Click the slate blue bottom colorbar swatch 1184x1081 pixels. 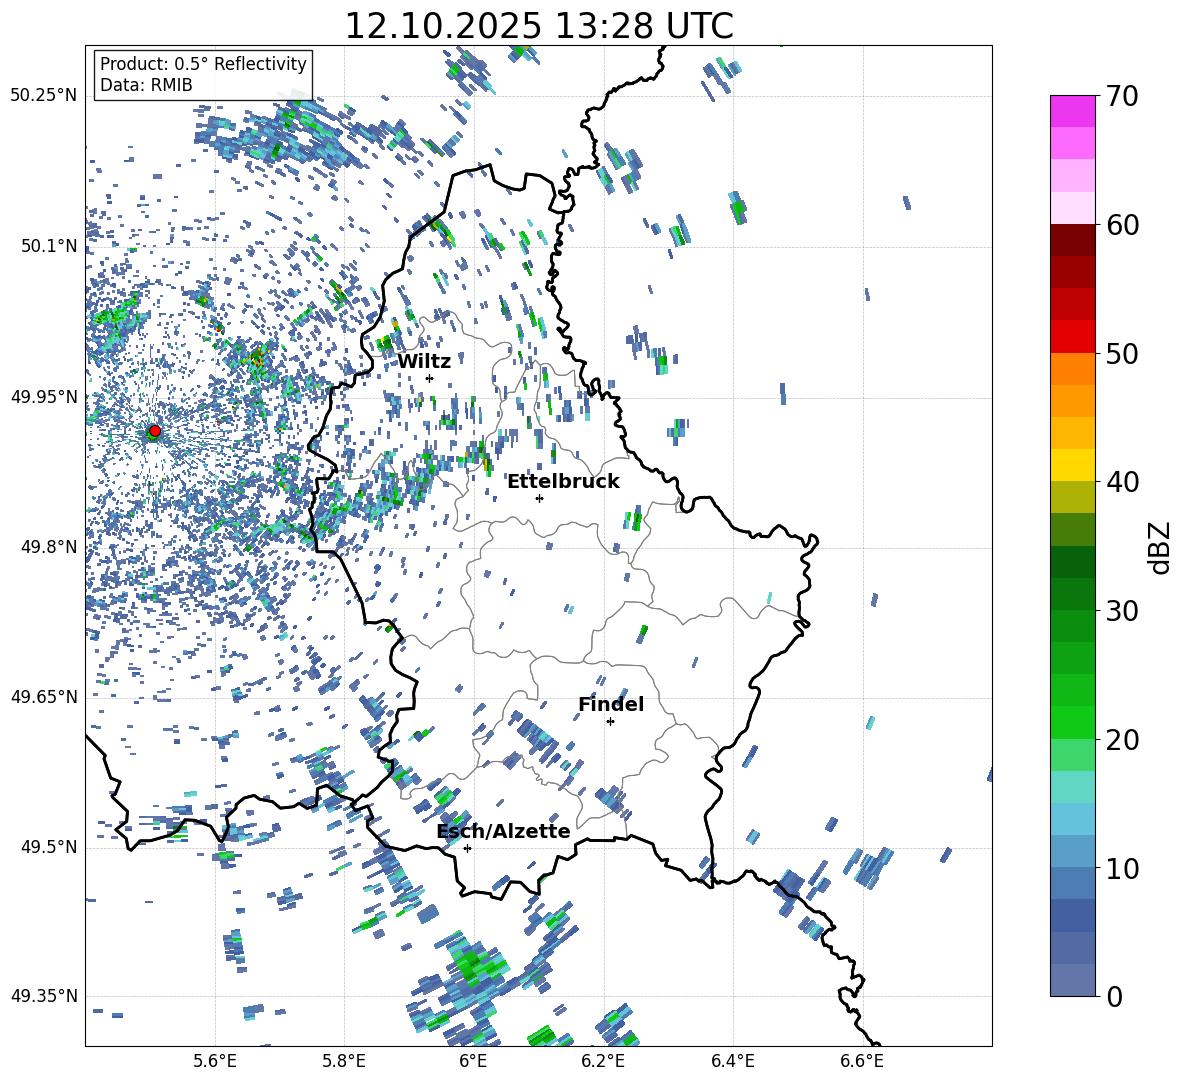point(1072,980)
